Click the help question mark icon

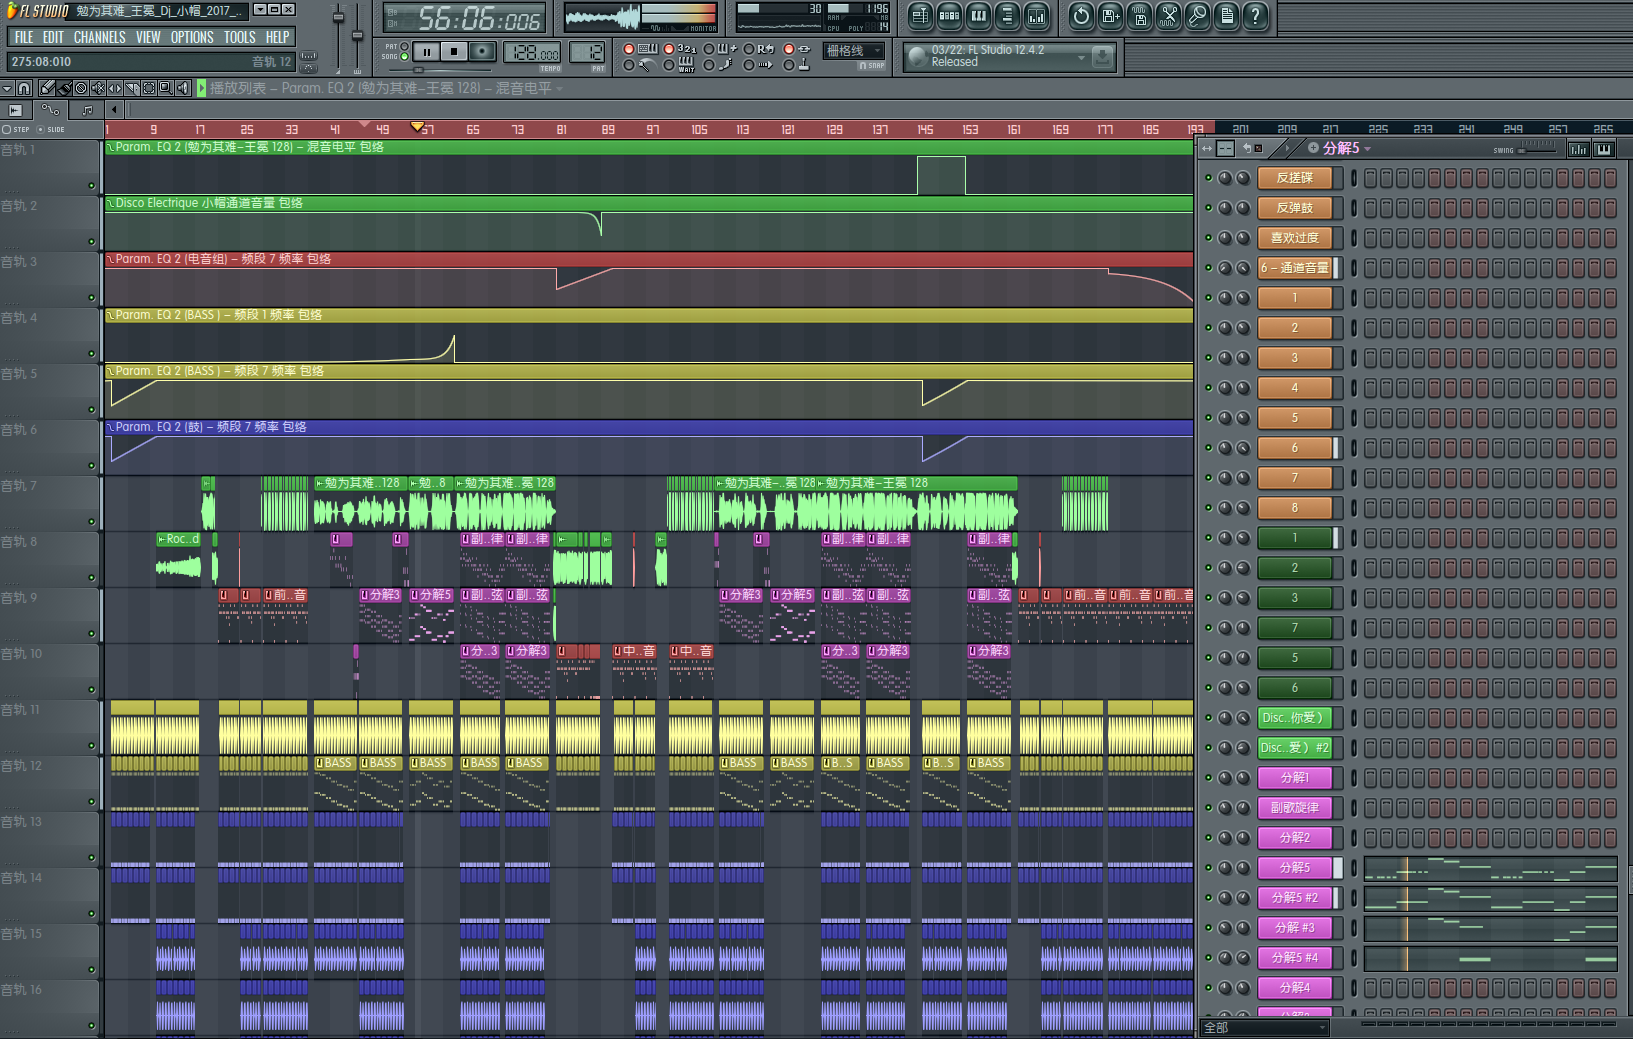point(1255,16)
